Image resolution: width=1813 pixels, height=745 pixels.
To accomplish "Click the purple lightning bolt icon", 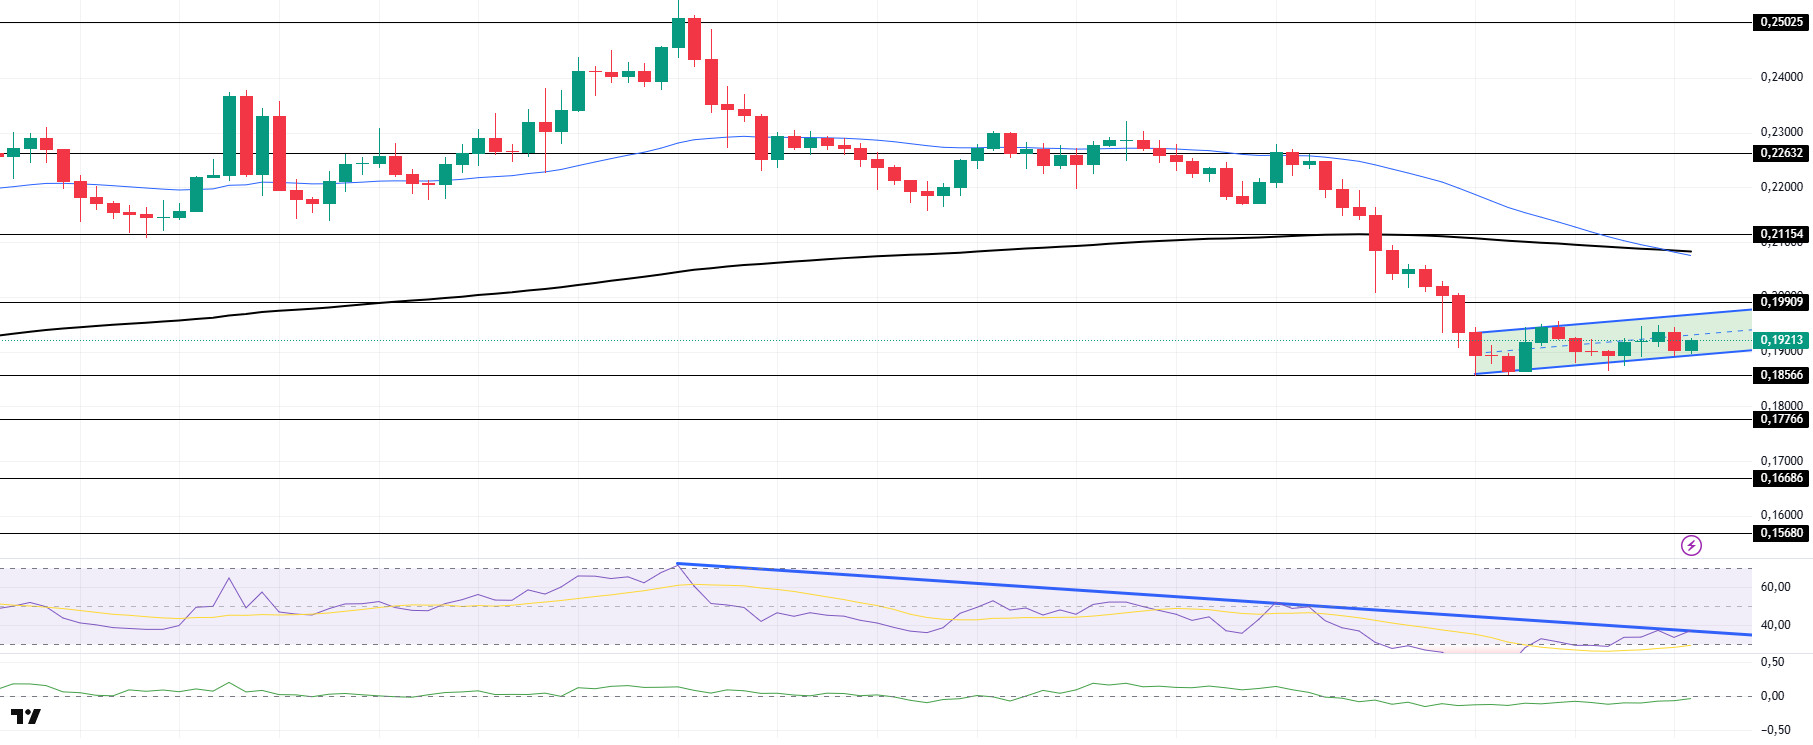I will (1691, 545).
